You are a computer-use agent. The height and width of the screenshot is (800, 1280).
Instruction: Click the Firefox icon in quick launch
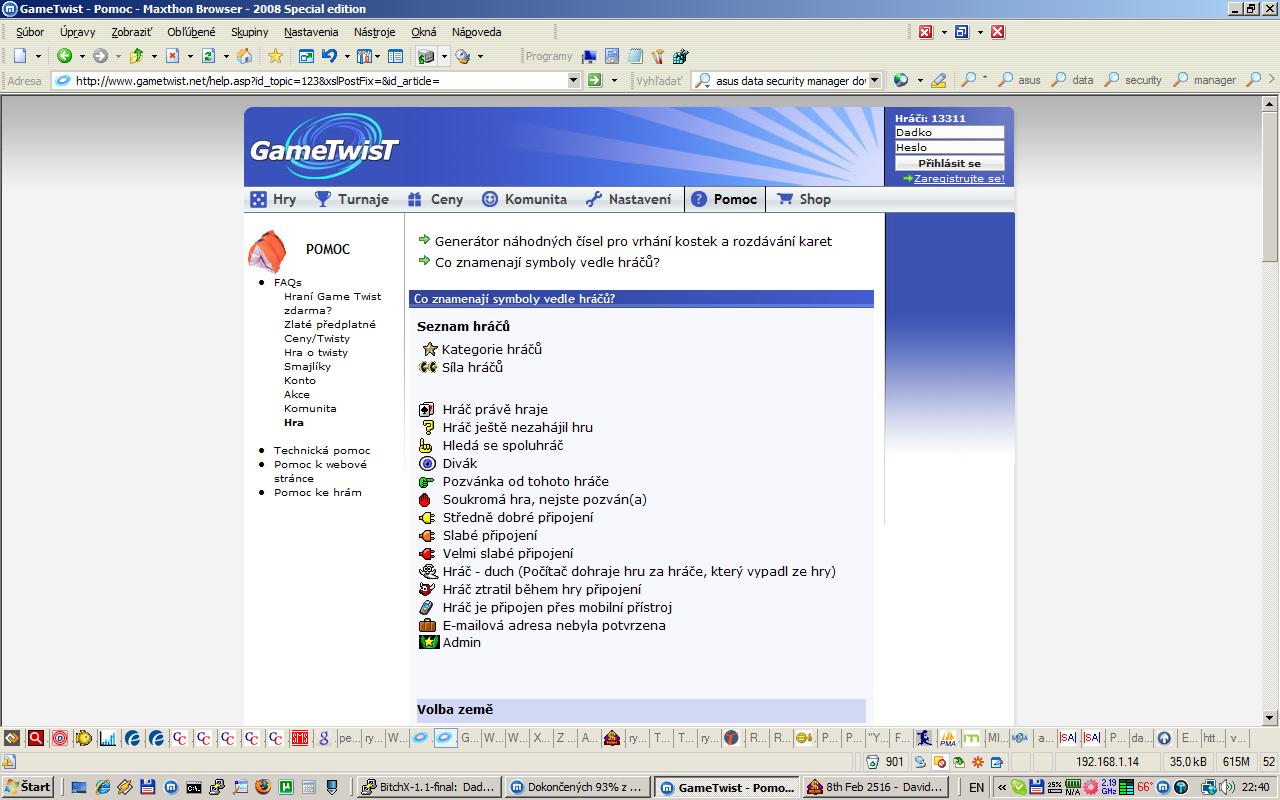[x=263, y=787]
